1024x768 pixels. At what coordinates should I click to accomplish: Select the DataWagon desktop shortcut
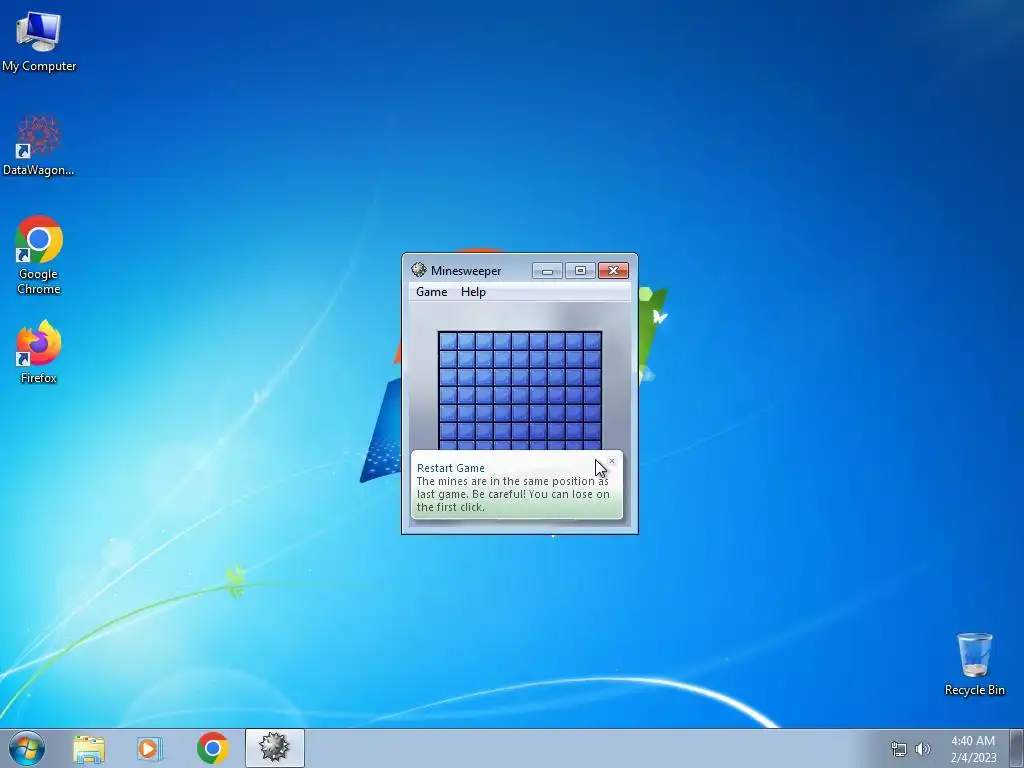(x=39, y=145)
